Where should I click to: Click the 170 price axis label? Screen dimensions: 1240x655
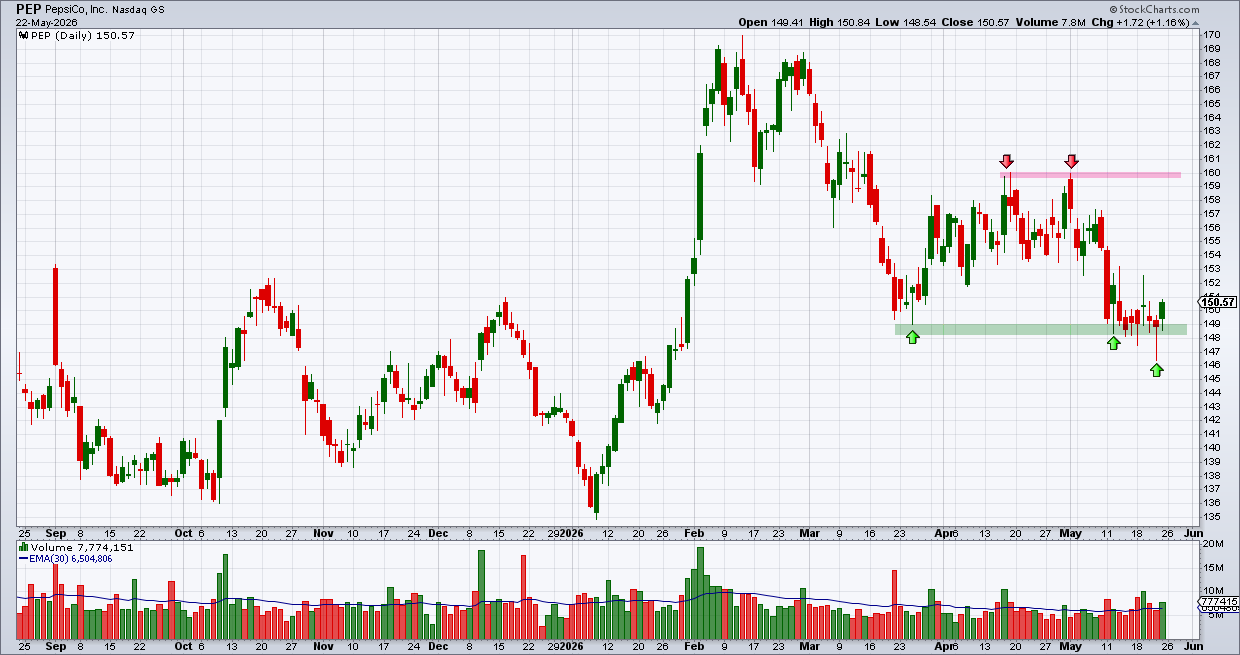pyautogui.click(x=1211, y=34)
